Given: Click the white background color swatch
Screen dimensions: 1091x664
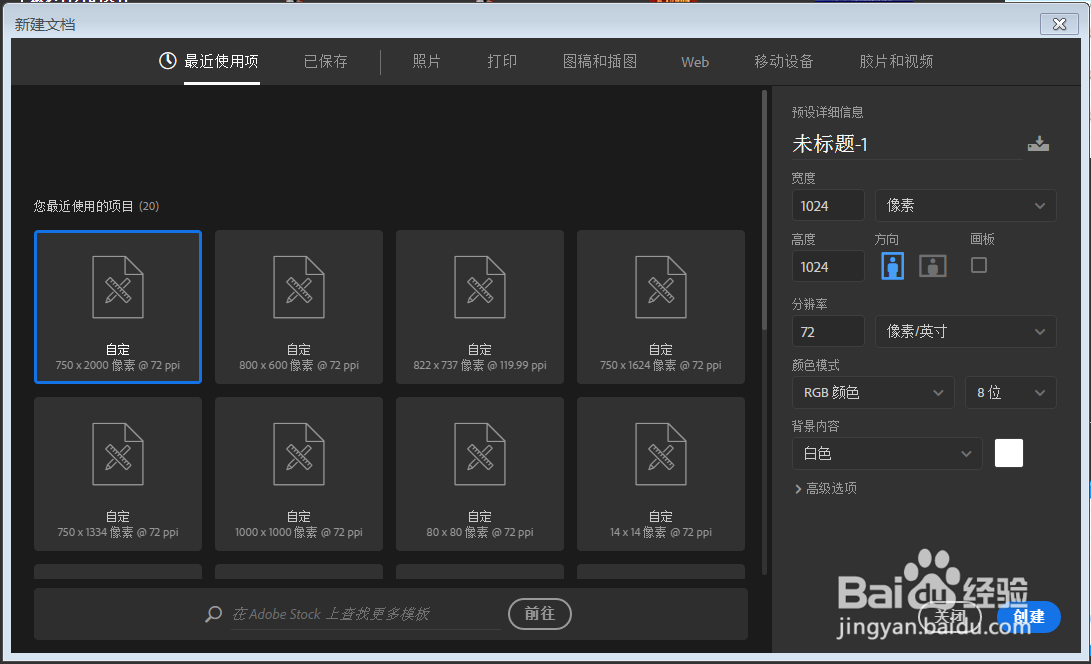Looking at the screenshot, I should (x=1008, y=453).
